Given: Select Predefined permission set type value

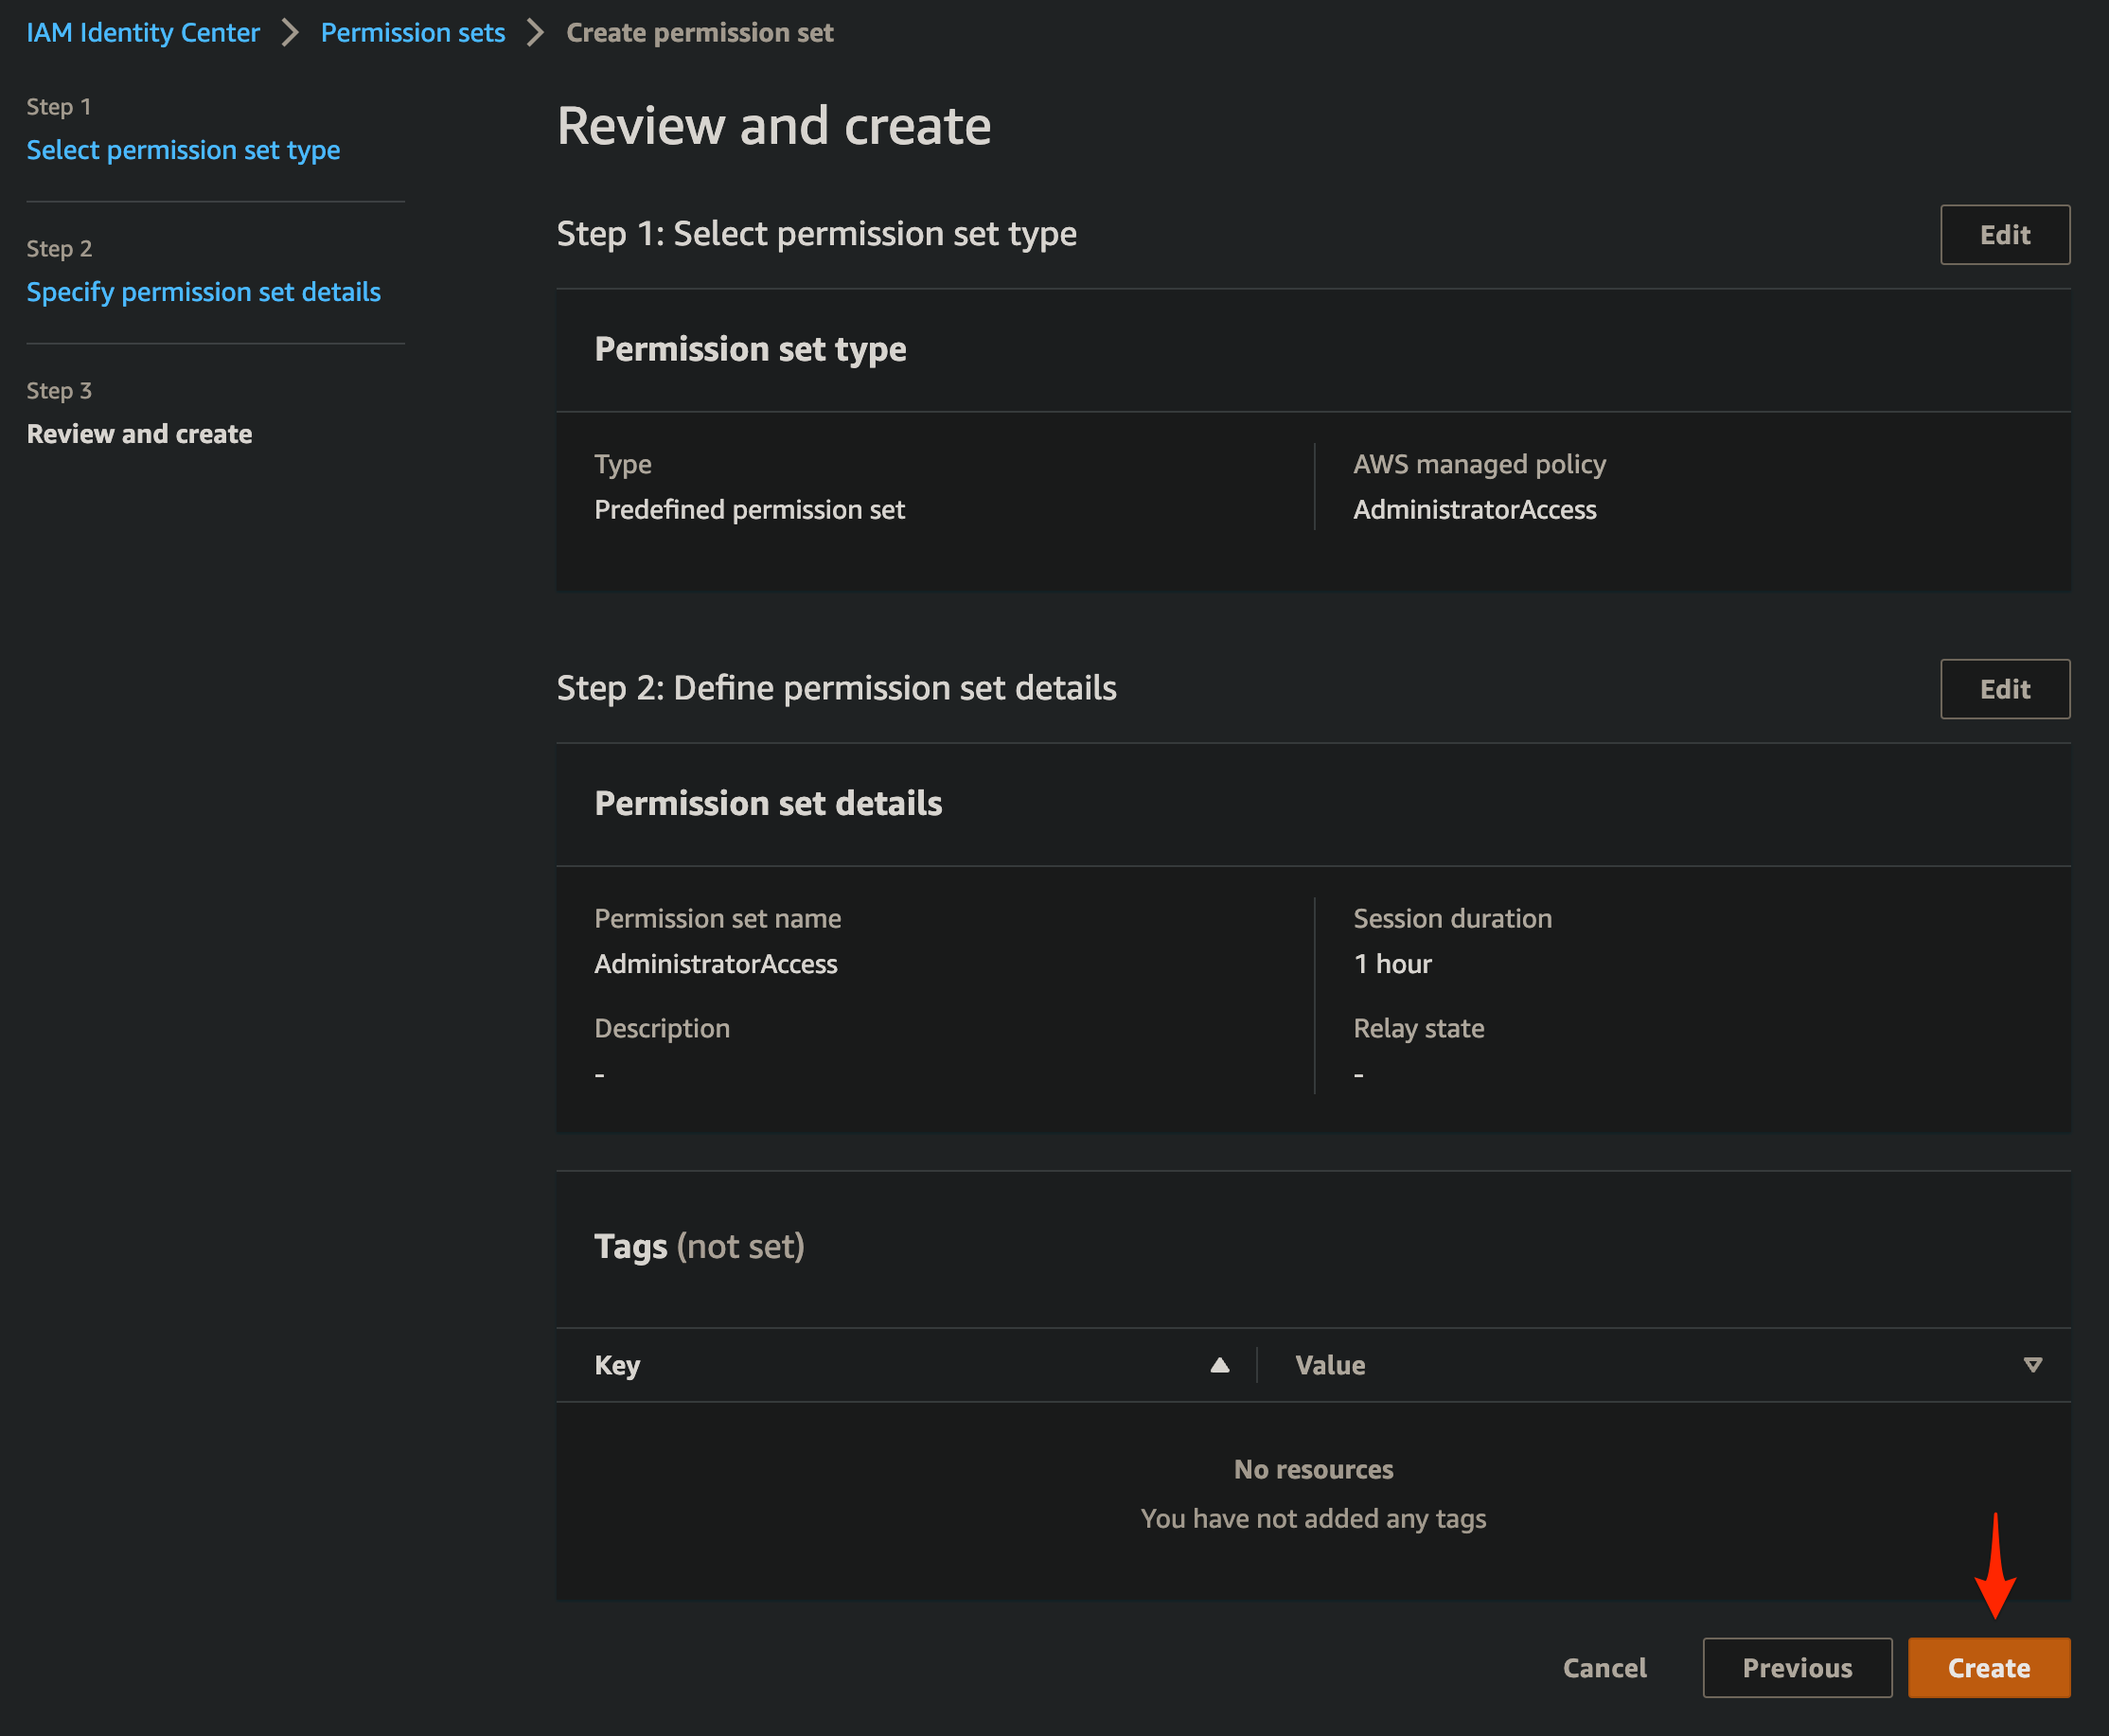Looking at the screenshot, I should [749, 510].
